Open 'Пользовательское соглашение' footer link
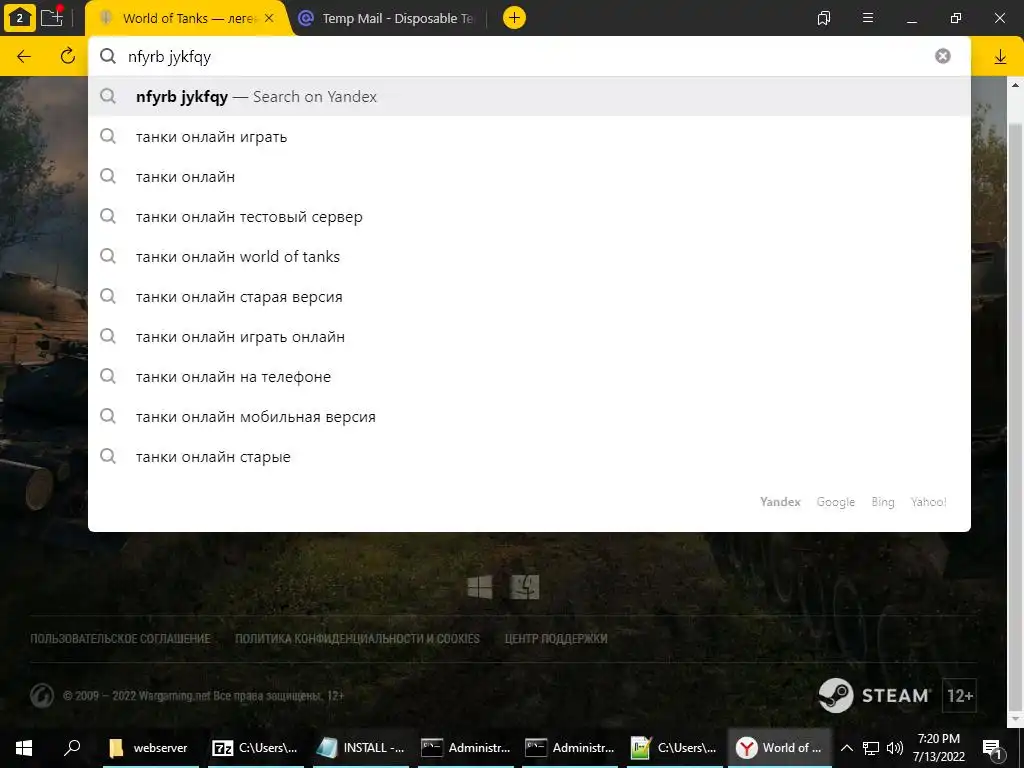1024x768 pixels. 120,639
